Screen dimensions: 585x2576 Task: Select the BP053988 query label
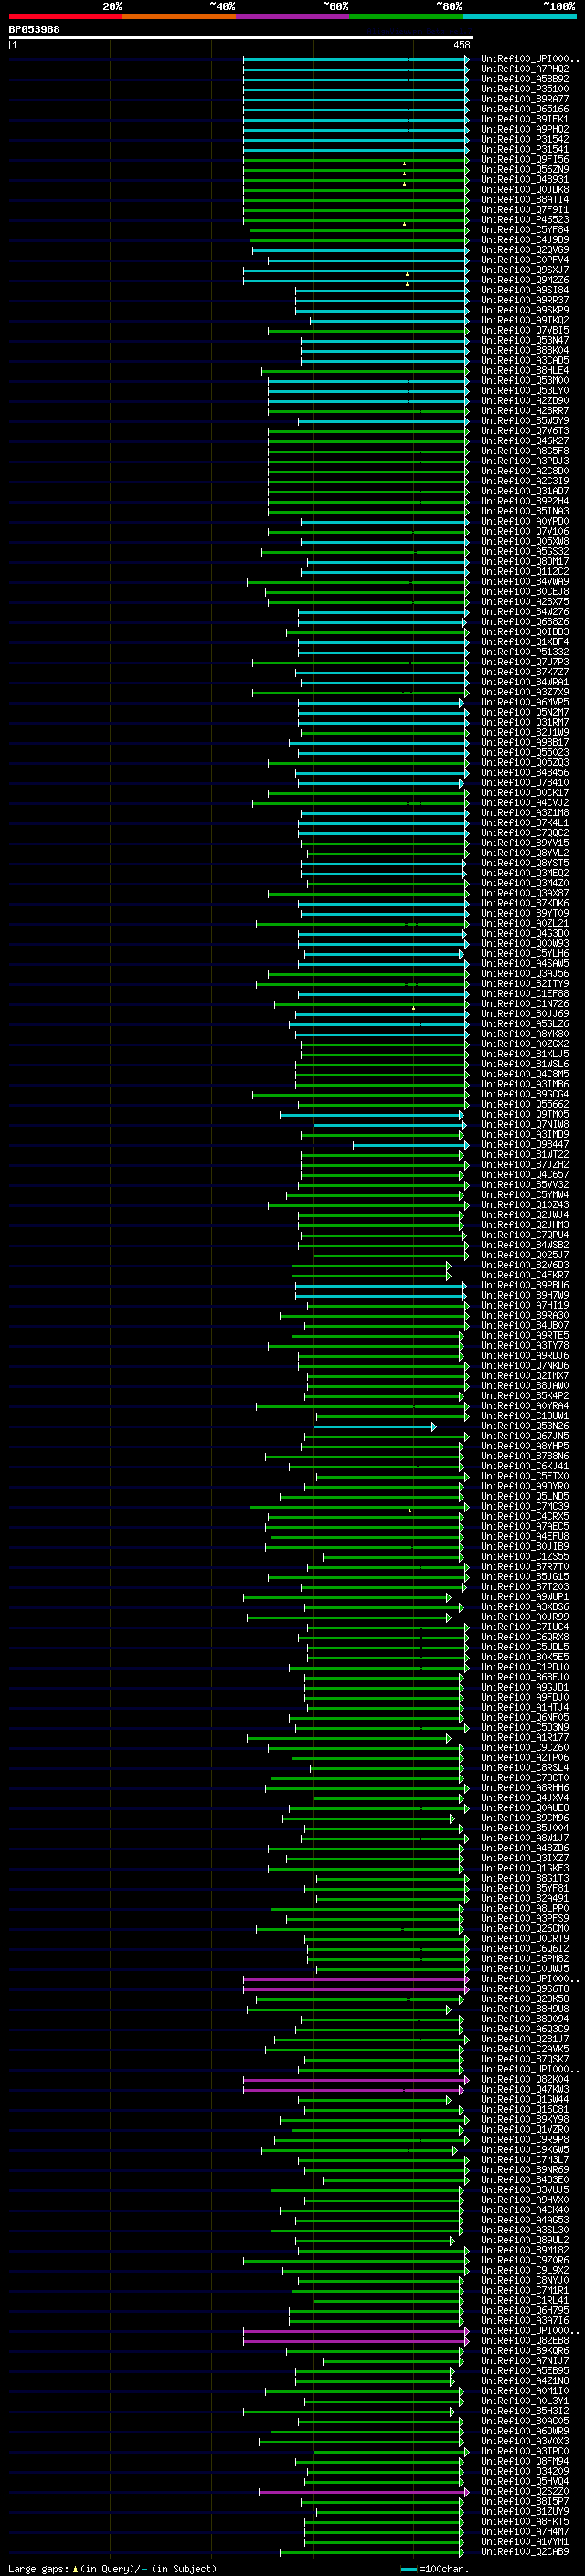coord(34,29)
